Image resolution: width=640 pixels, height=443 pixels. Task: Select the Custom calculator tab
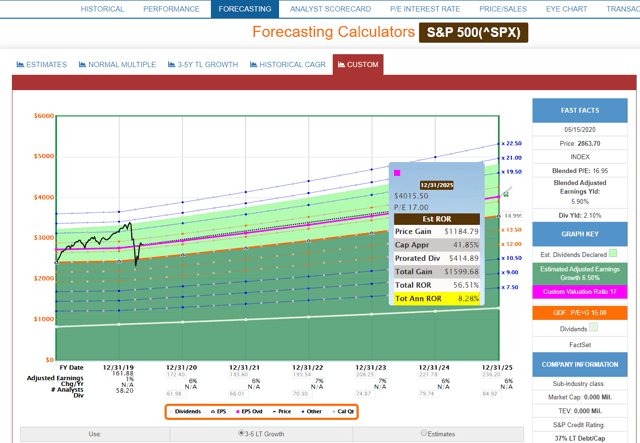click(x=358, y=65)
